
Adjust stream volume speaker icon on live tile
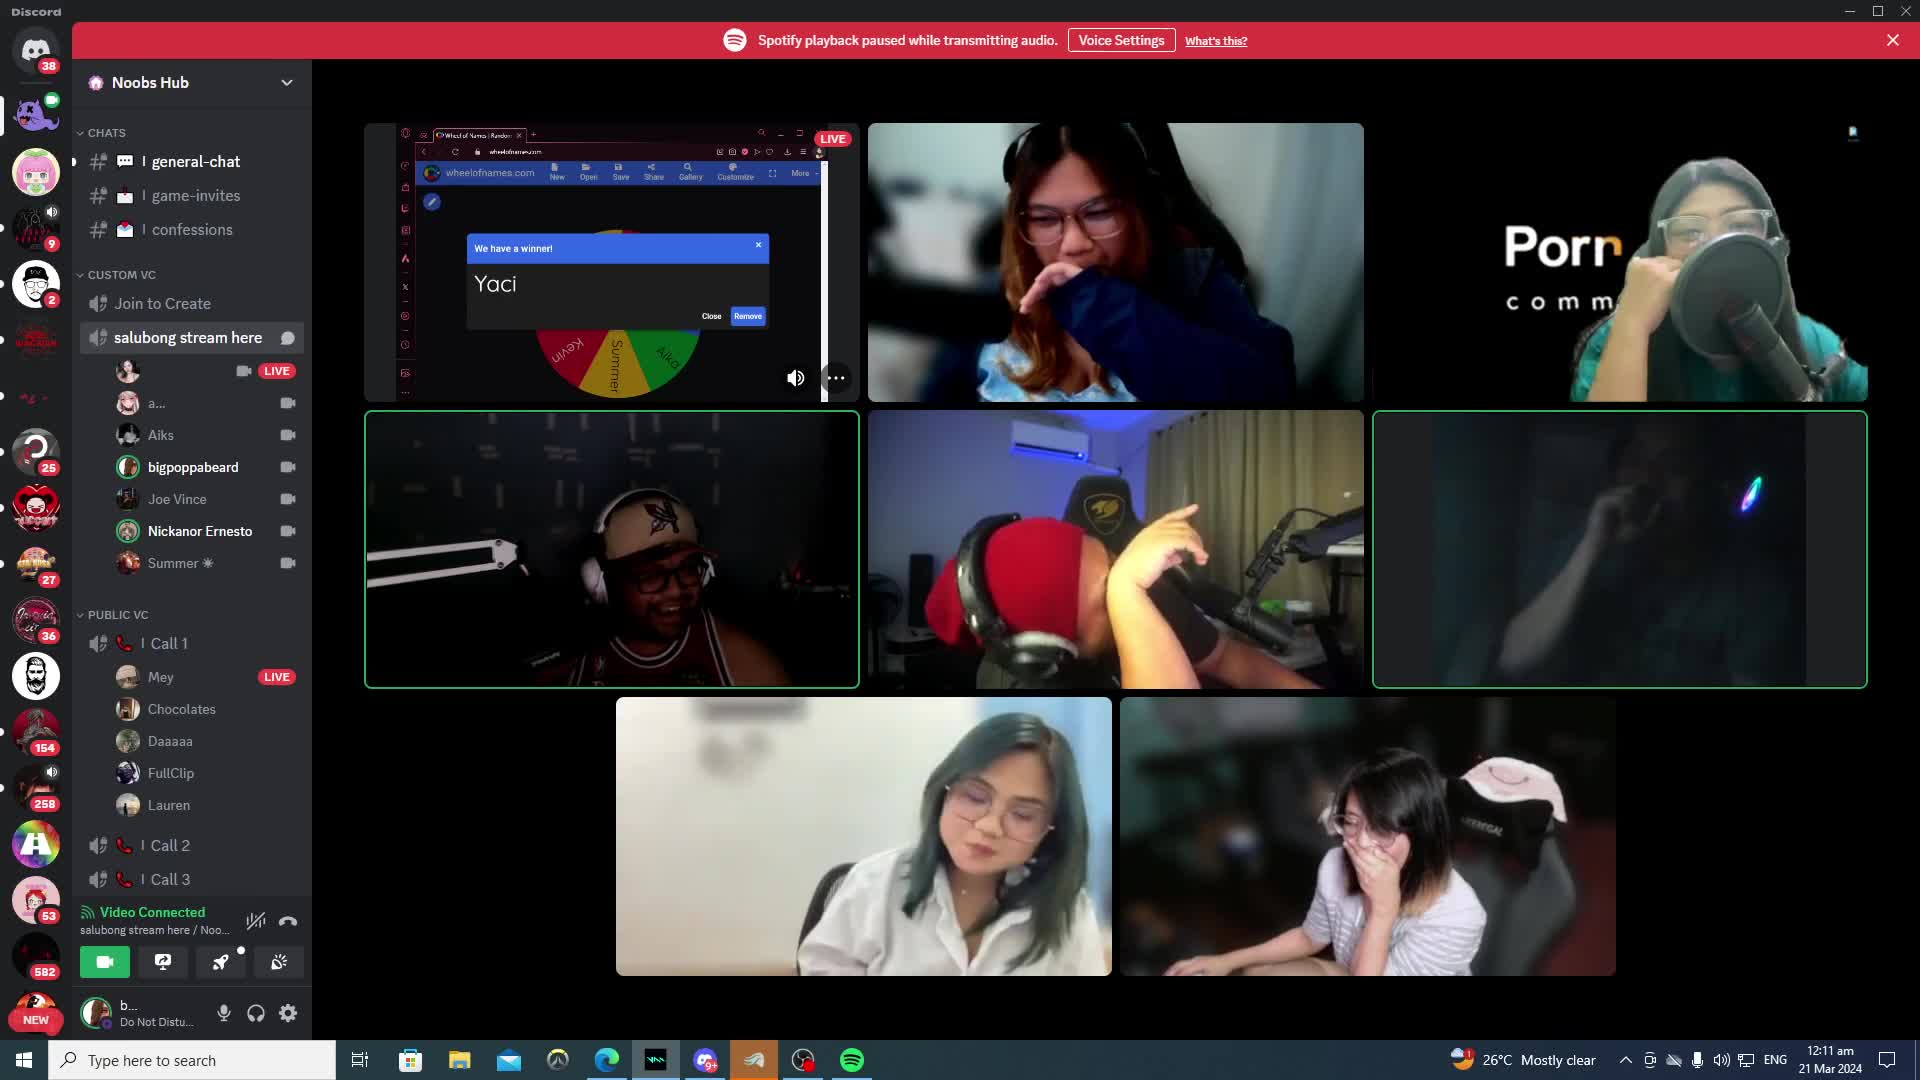tap(795, 378)
